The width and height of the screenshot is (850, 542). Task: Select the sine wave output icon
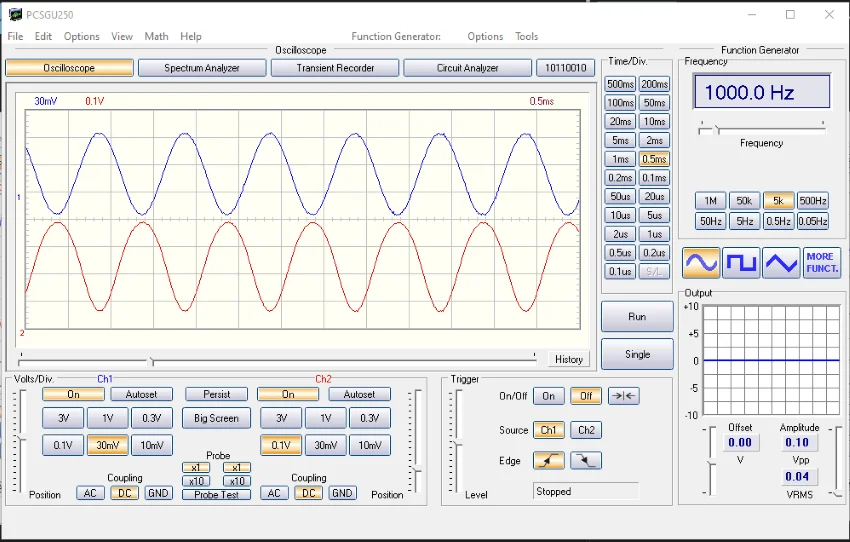pos(701,263)
